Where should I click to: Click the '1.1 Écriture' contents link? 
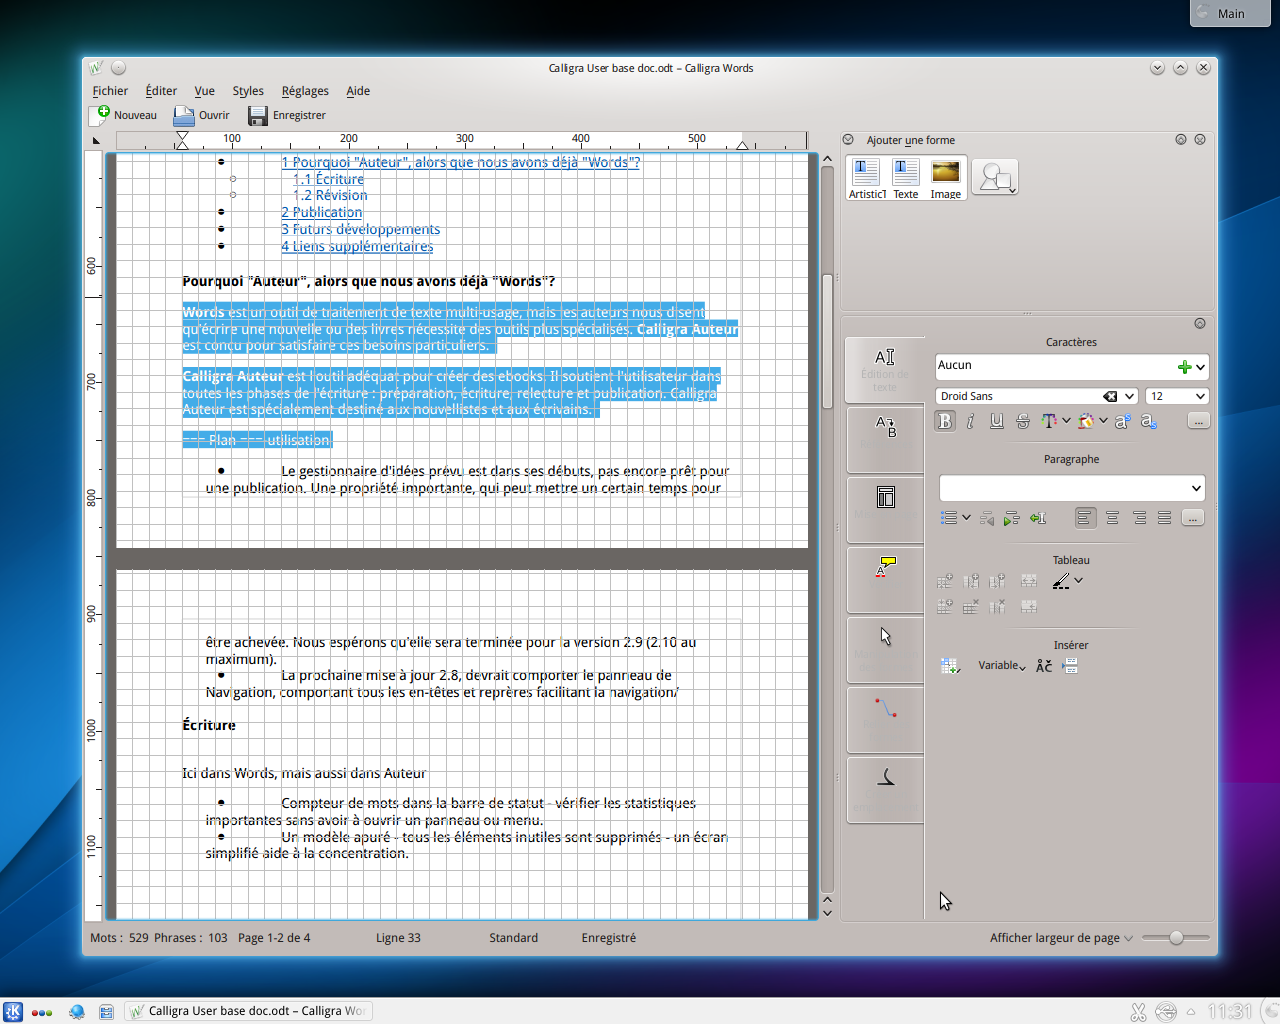(x=329, y=179)
